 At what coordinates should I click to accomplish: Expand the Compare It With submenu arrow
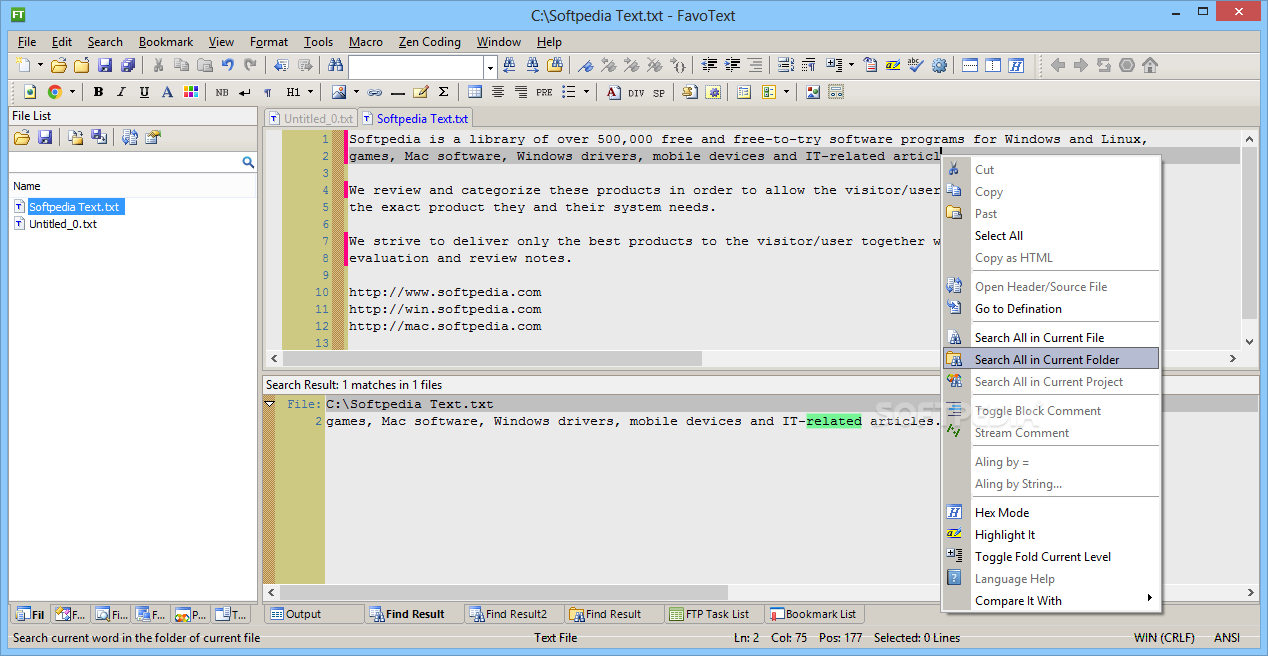(1149, 599)
